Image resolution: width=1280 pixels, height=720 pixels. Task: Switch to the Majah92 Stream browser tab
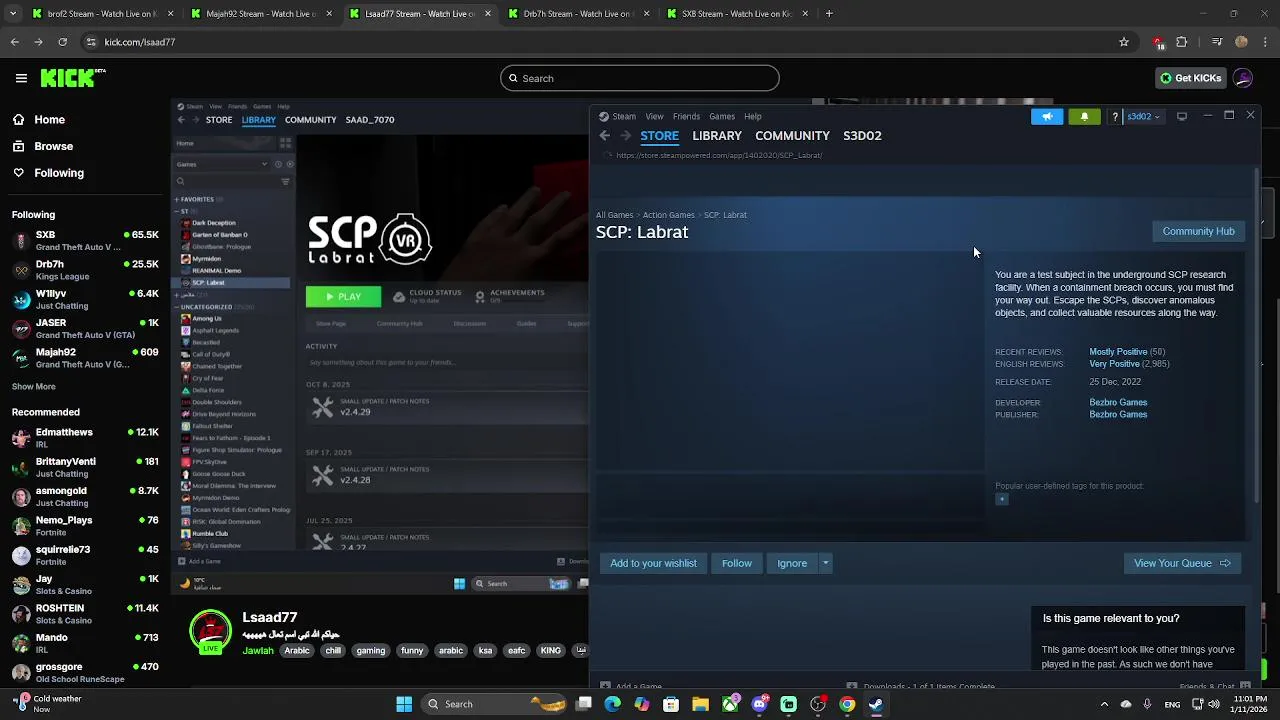click(x=260, y=14)
